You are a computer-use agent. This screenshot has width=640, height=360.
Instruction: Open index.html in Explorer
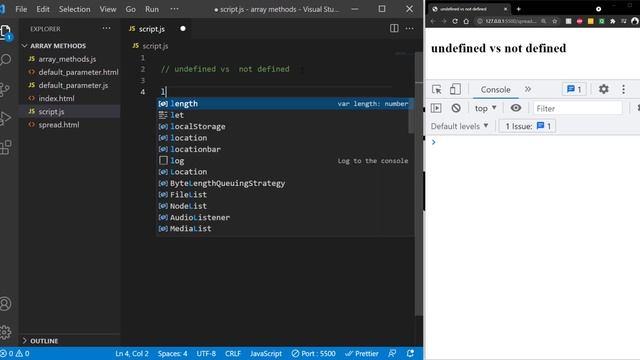point(56,98)
